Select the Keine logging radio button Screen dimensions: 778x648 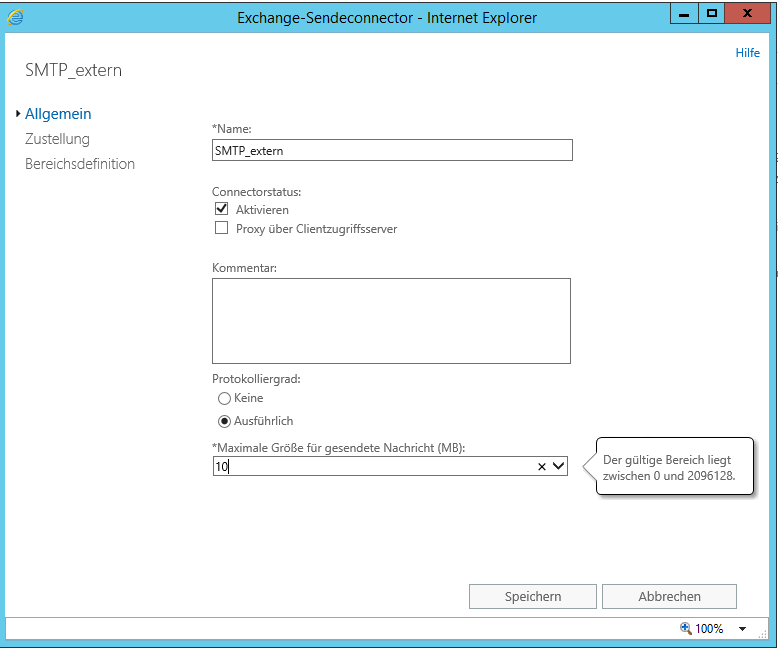224,398
